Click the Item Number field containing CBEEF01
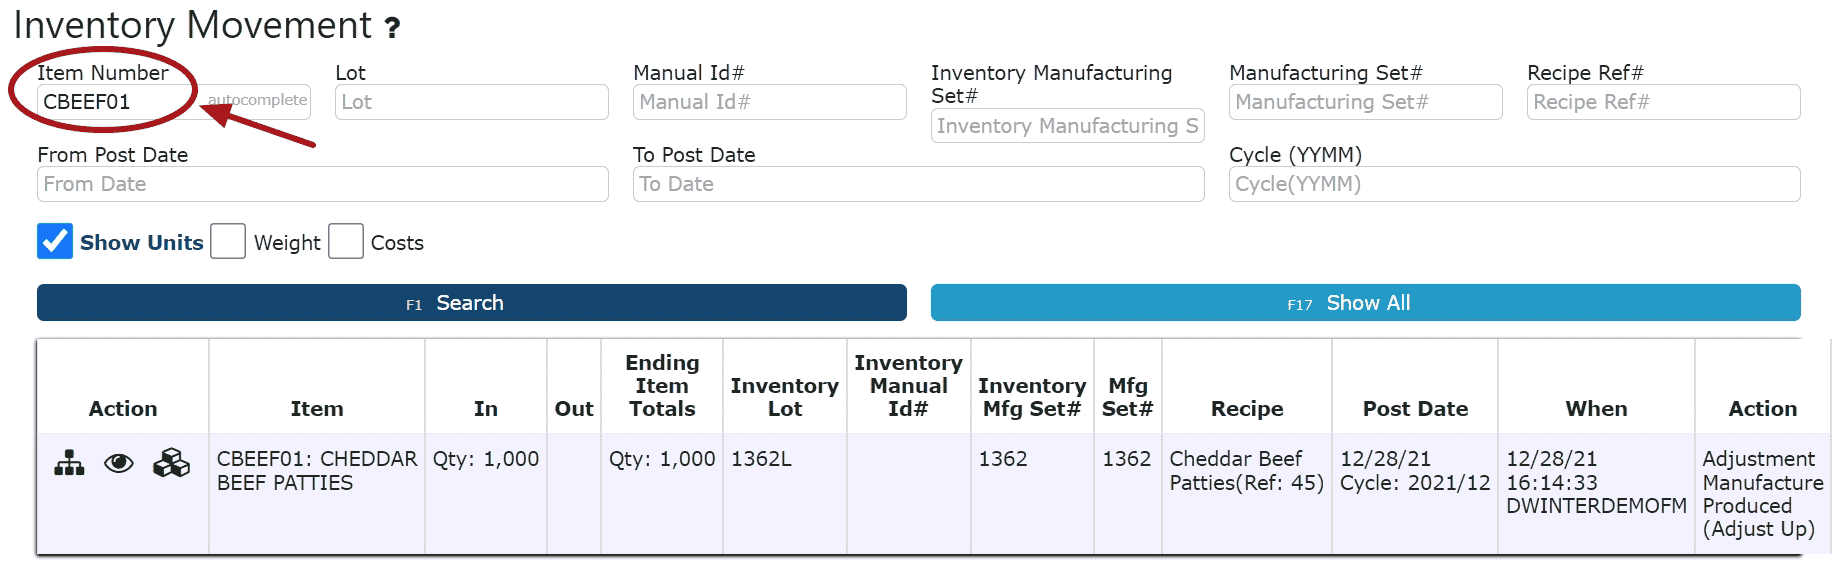 (115, 102)
